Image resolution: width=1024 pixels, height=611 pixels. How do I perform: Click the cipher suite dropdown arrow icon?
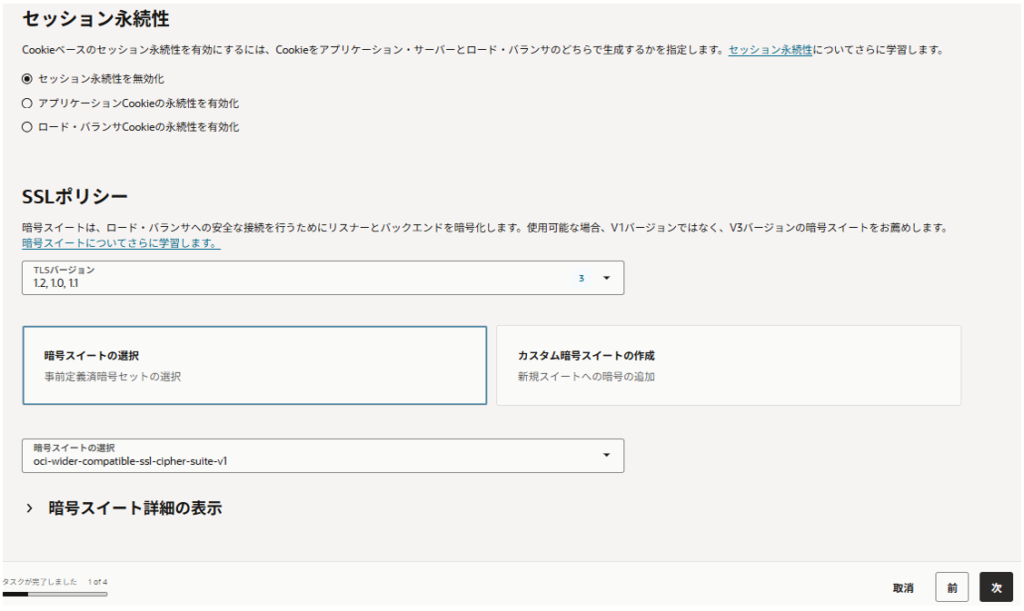tap(606, 456)
